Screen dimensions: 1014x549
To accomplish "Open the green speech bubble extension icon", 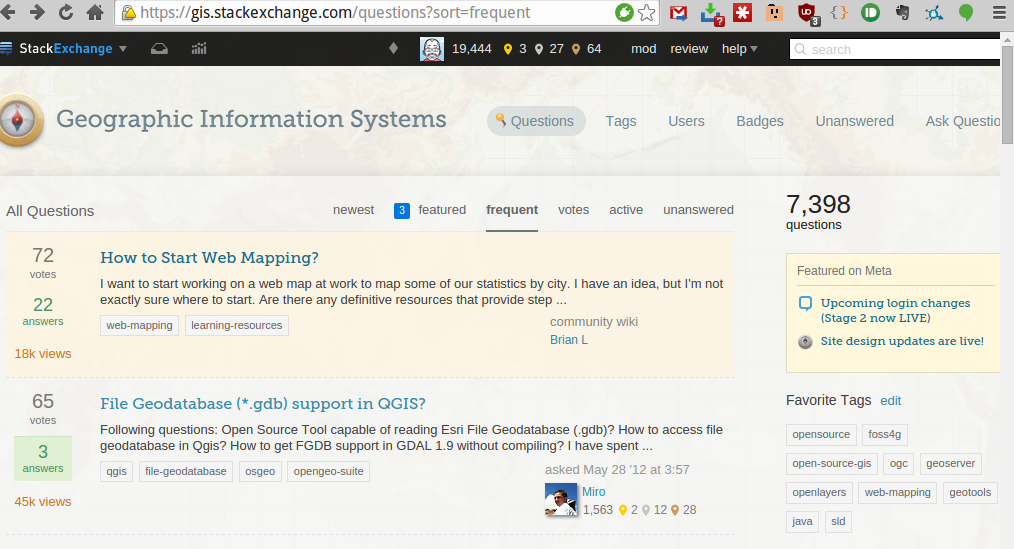I will point(966,12).
